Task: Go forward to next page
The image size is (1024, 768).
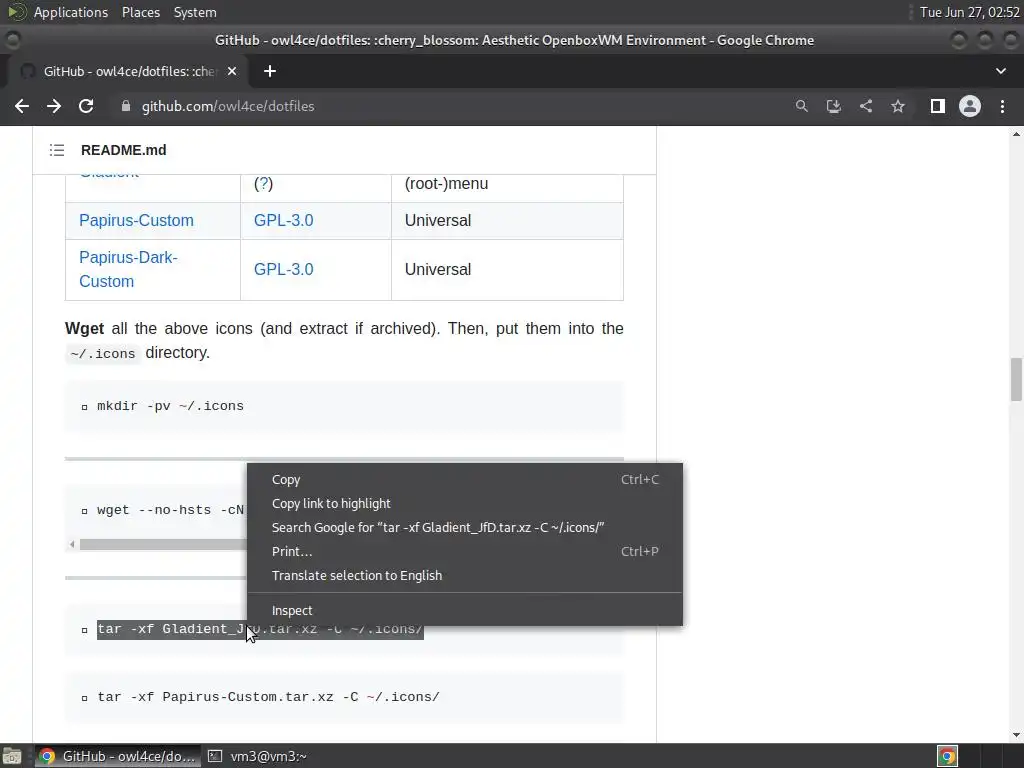Action: pyautogui.click(x=54, y=106)
